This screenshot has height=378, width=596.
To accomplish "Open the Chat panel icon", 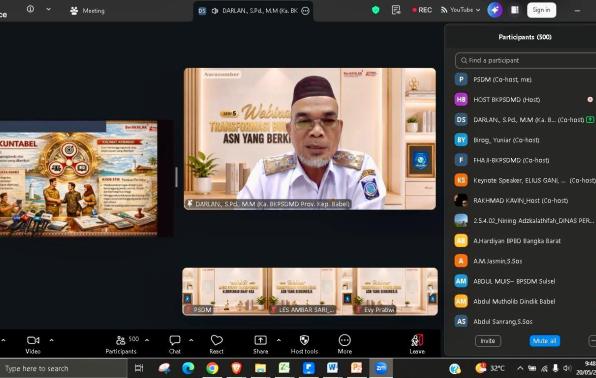I will [x=175, y=340].
